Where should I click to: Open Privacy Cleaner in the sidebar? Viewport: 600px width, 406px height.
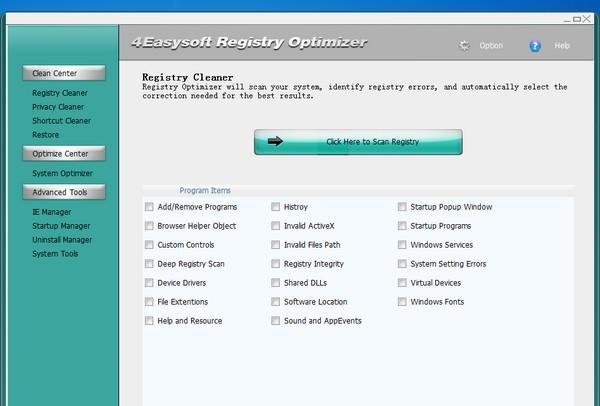pos(58,107)
